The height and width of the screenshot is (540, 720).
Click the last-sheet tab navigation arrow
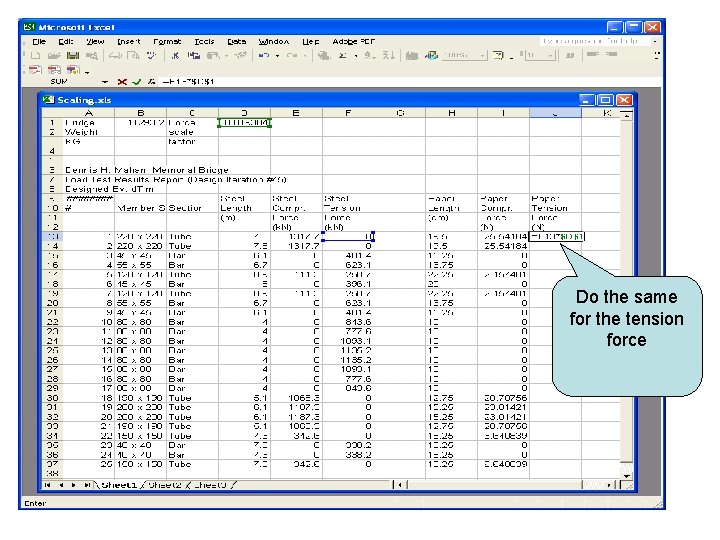point(87,485)
